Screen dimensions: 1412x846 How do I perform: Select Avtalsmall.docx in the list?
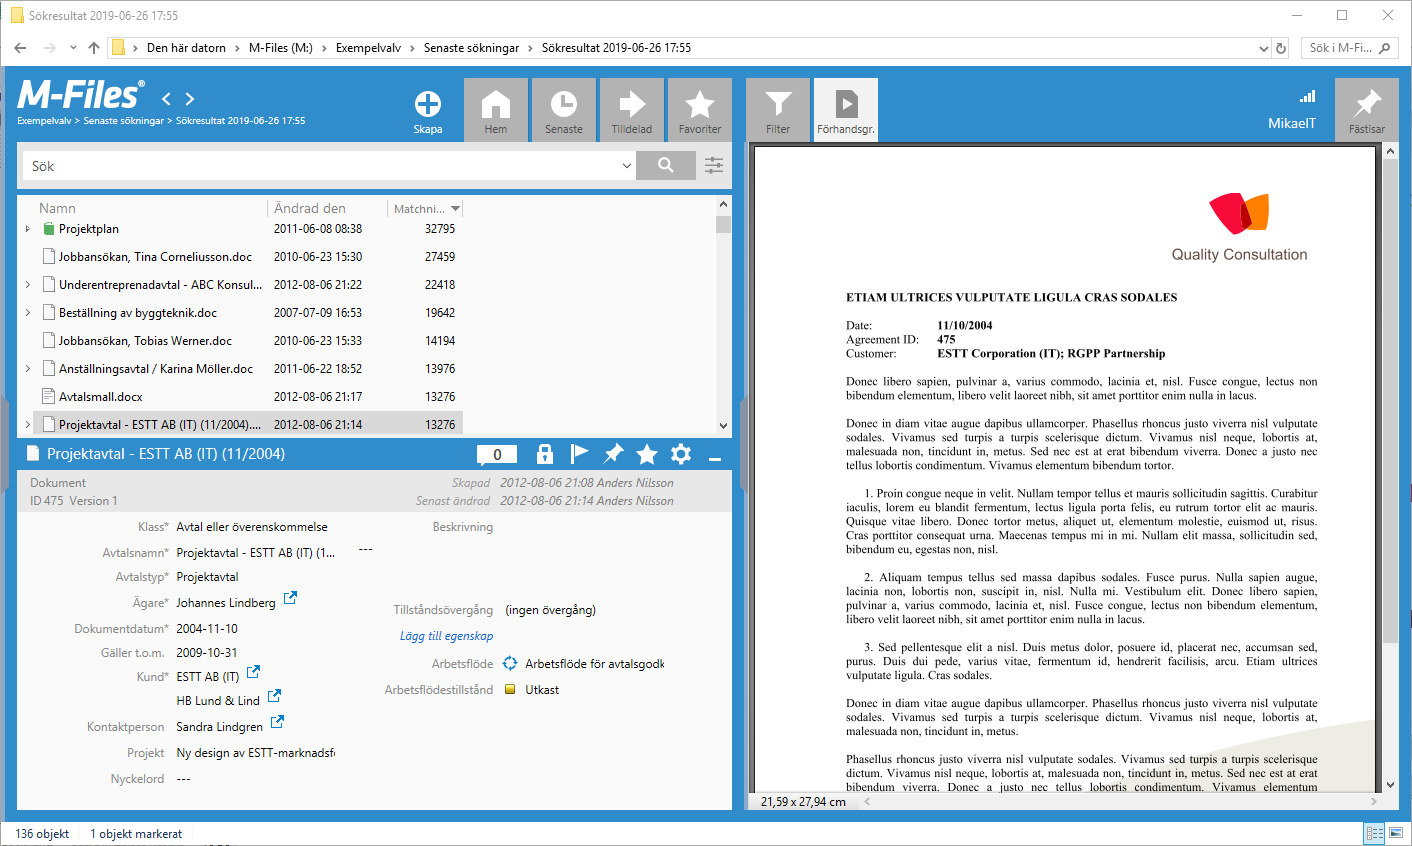tap(100, 397)
